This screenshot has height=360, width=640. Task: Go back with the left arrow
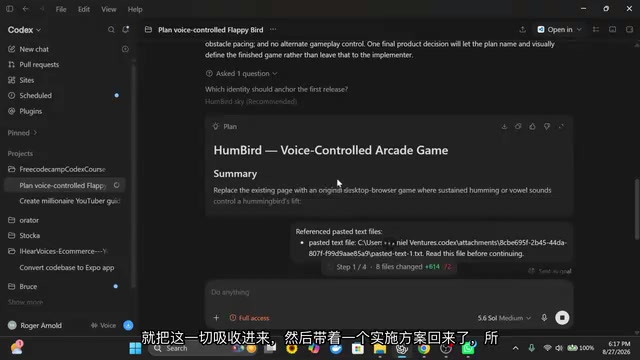coord(25,9)
